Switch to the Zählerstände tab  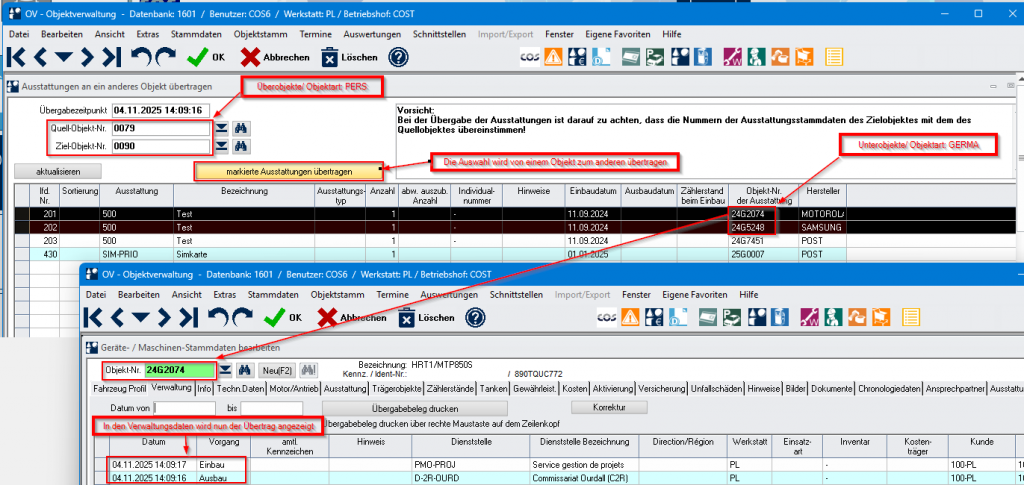click(451, 388)
